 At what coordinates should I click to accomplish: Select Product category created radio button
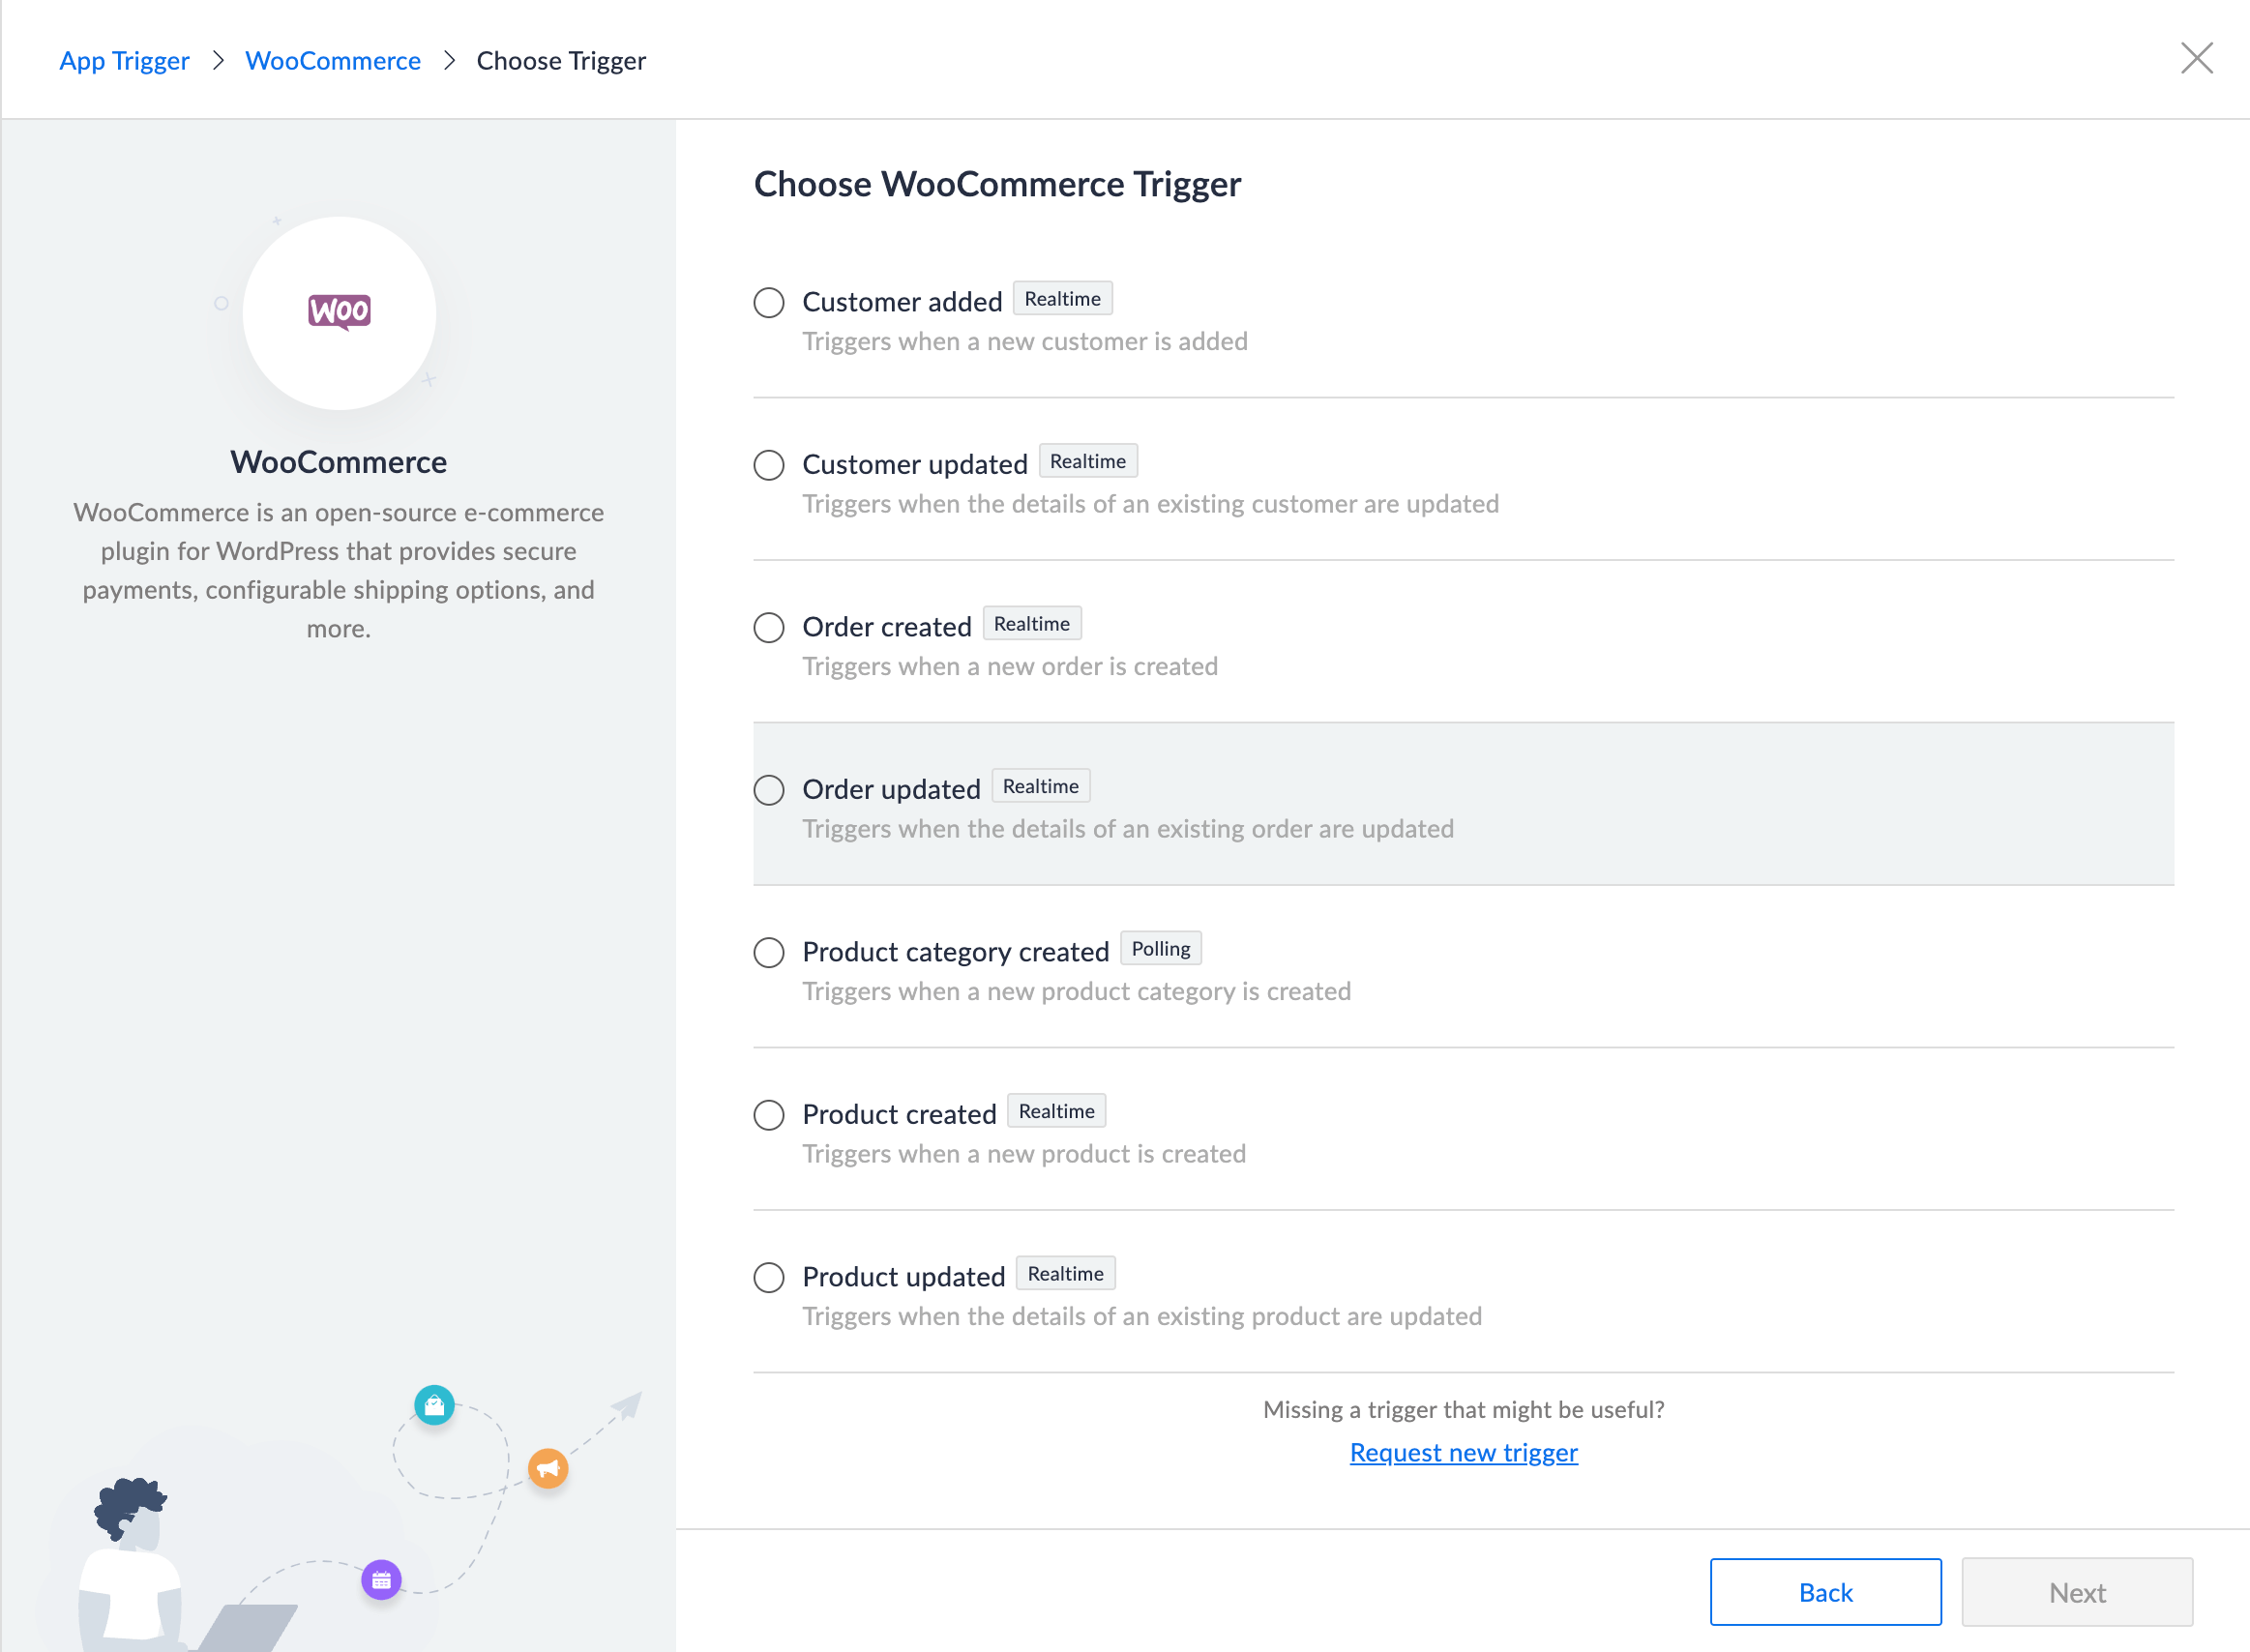(768, 952)
